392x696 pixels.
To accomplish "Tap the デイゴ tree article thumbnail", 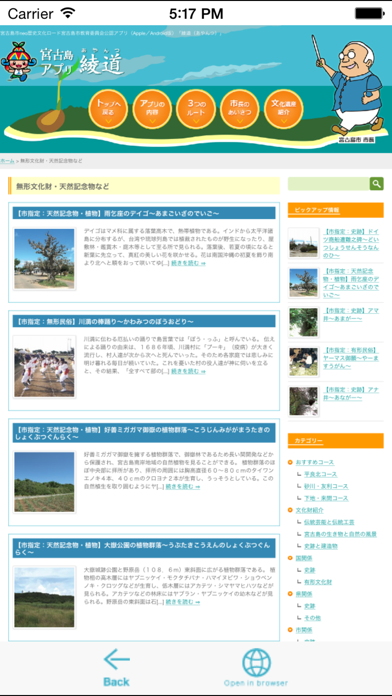I will point(44,259).
